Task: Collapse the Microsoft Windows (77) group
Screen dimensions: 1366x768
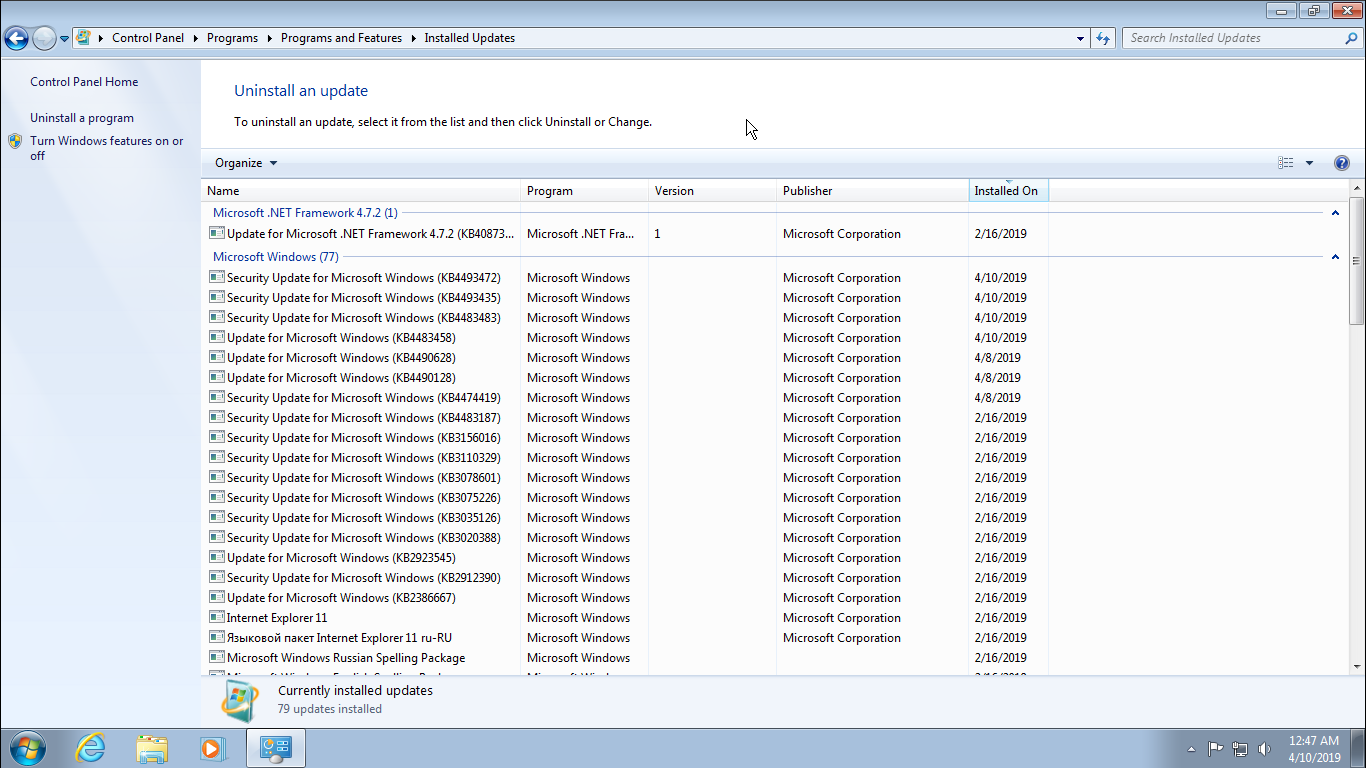Action: pos(1335,257)
